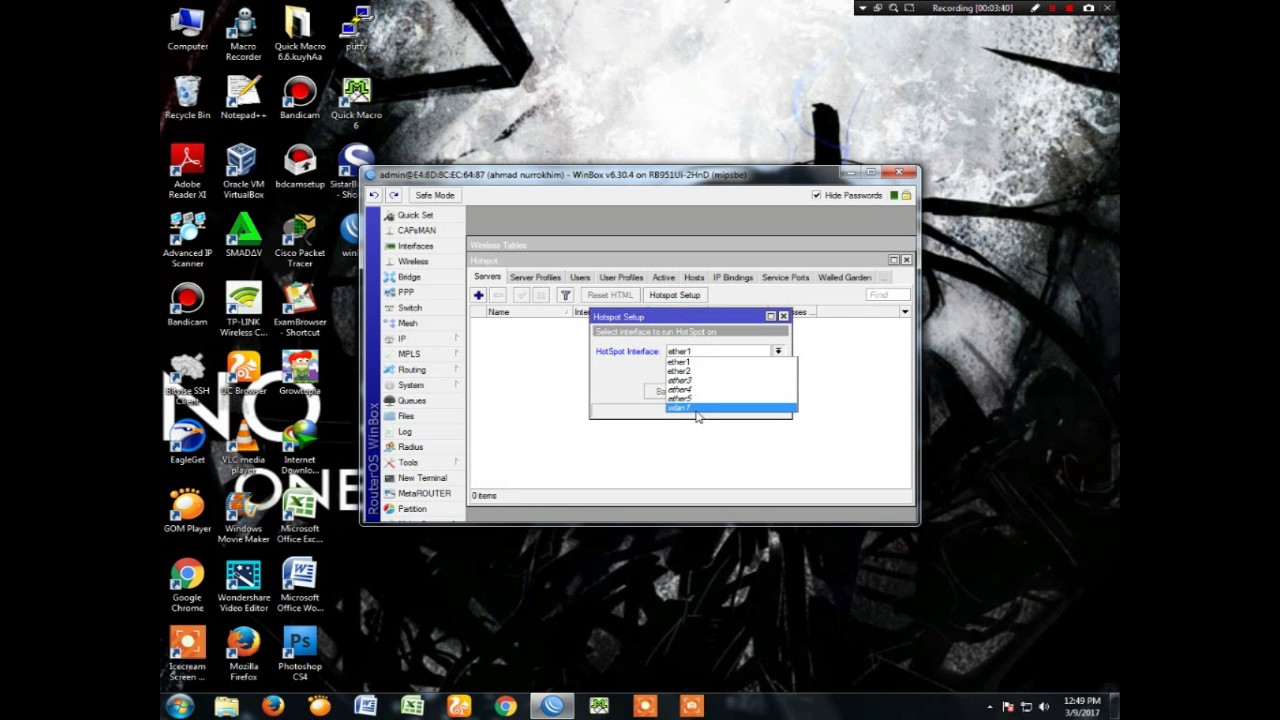Switch to the Hosts tab
Viewport: 1280px width, 720px height.
694,277
